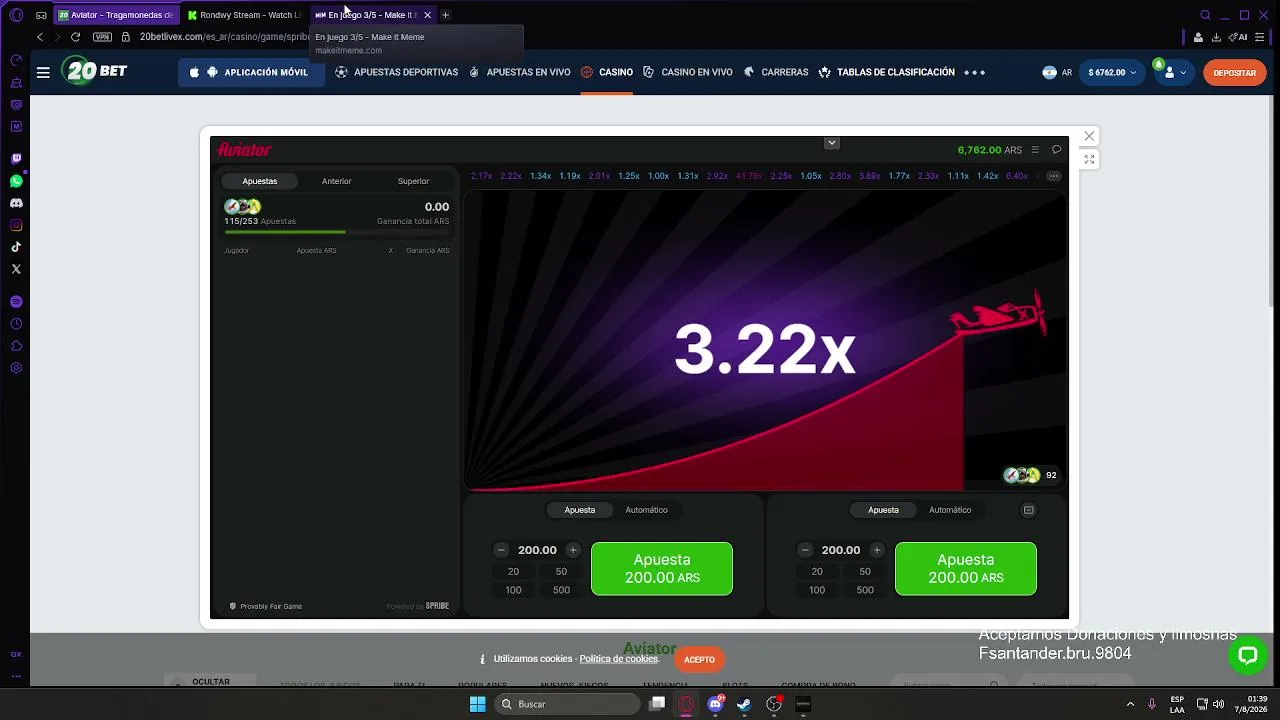Open browser downloads icon
1280x720 pixels.
pyautogui.click(x=1216, y=37)
